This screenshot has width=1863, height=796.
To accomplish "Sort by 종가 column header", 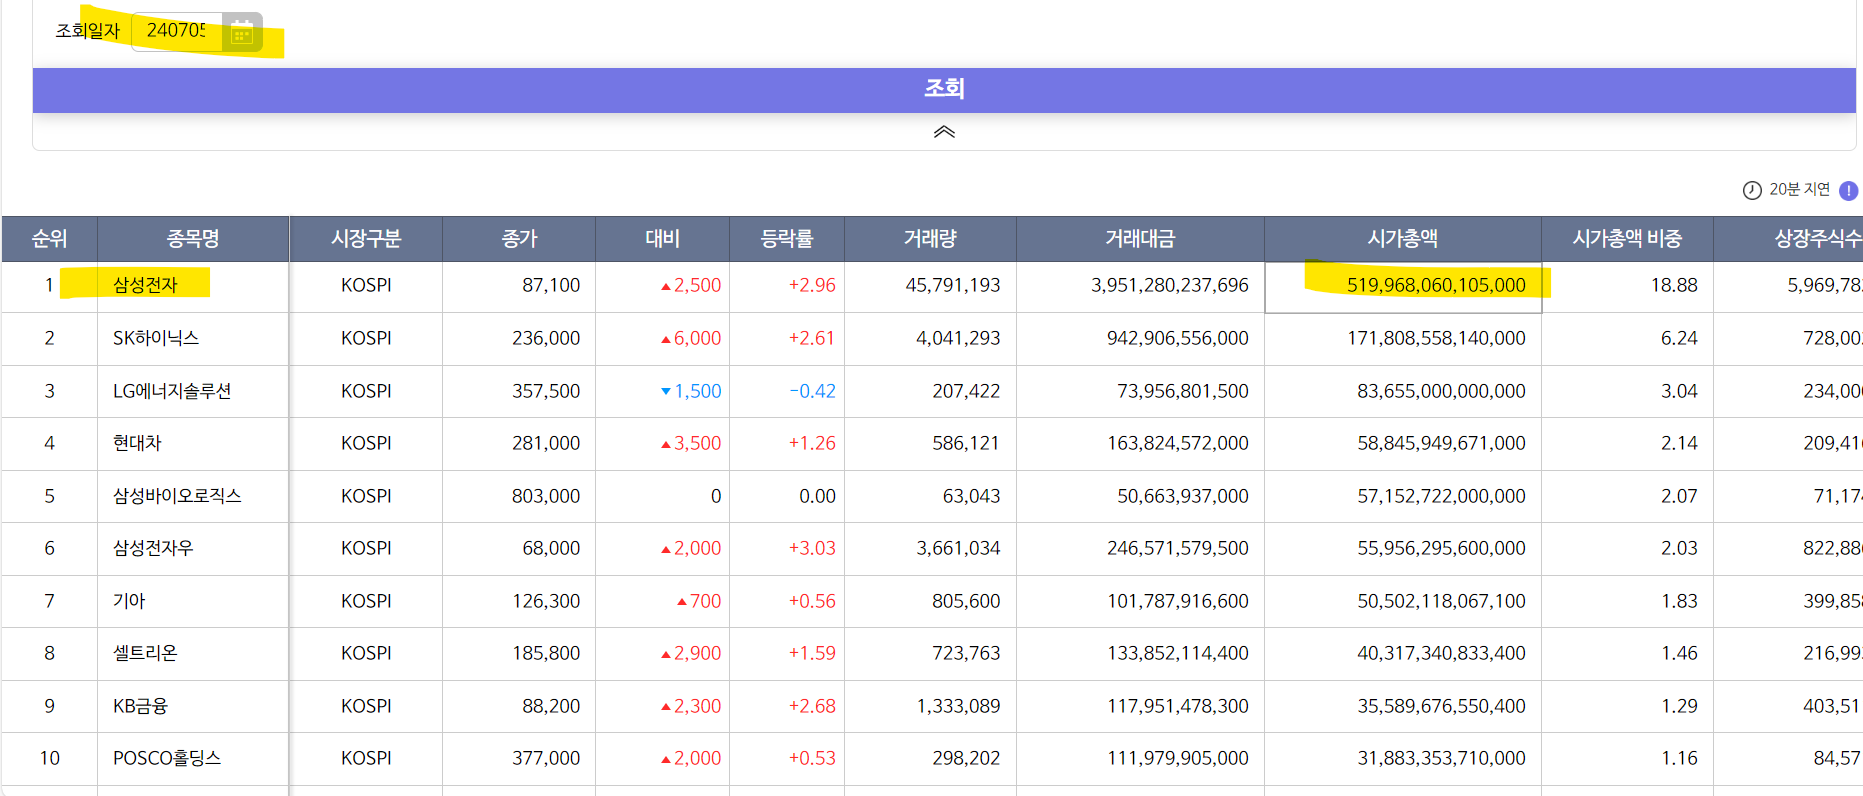I will pyautogui.click(x=519, y=239).
